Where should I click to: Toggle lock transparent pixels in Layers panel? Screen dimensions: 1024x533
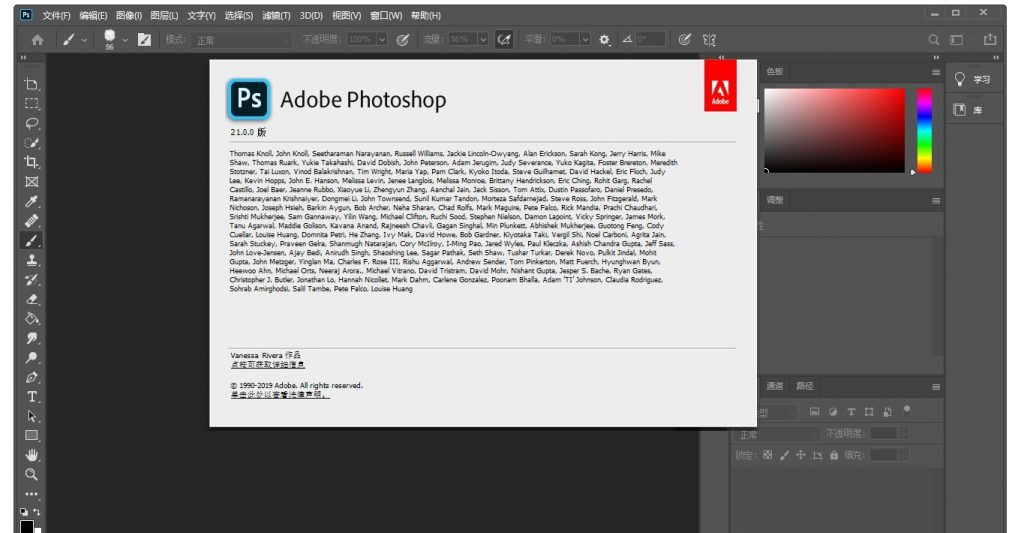(767, 455)
